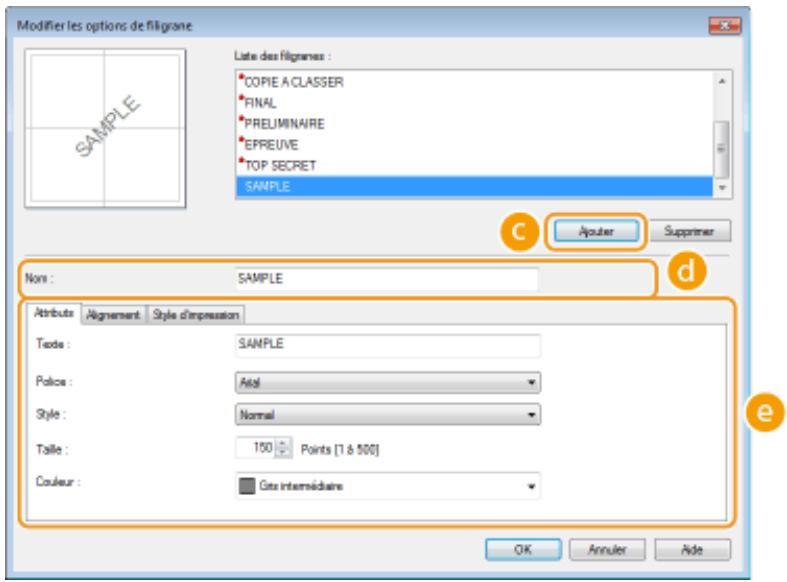This screenshot has width=787, height=582.
Task: Click the SAMPLE watermark preview thumbnail
Action: point(105,128)
